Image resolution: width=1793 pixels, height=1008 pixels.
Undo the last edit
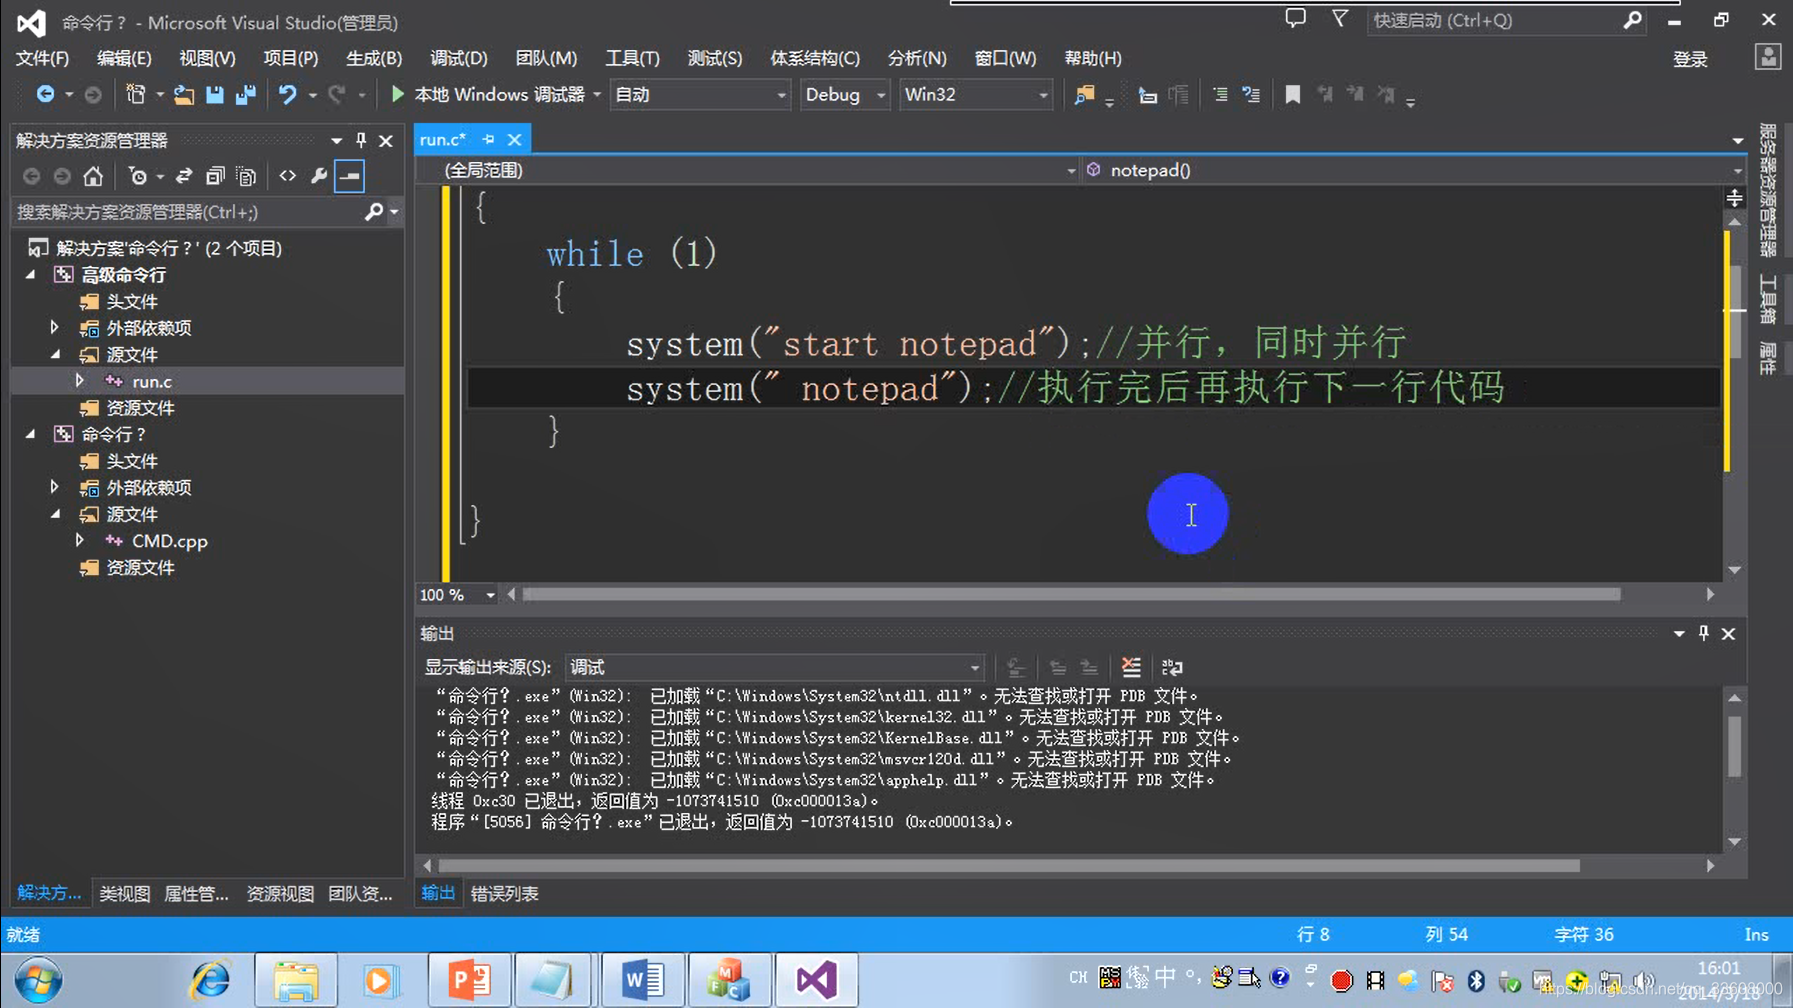(287, 94)
